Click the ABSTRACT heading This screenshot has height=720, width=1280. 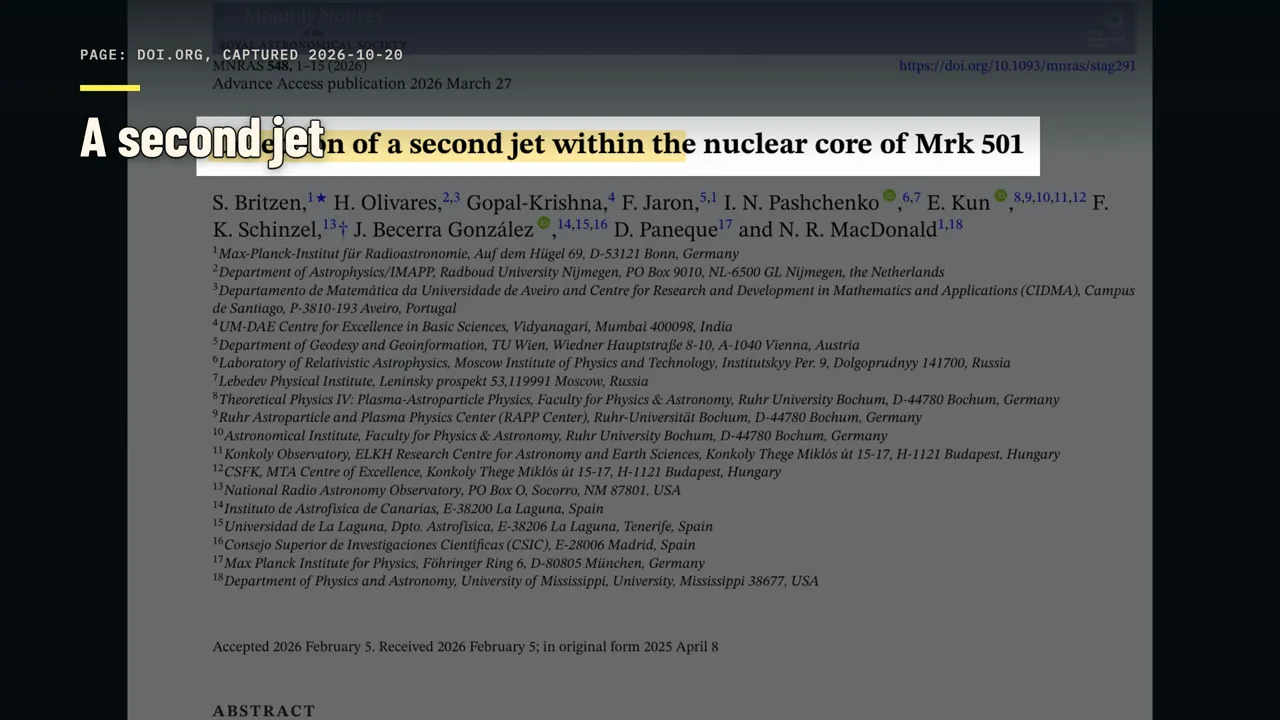click(x=264, y=711)
